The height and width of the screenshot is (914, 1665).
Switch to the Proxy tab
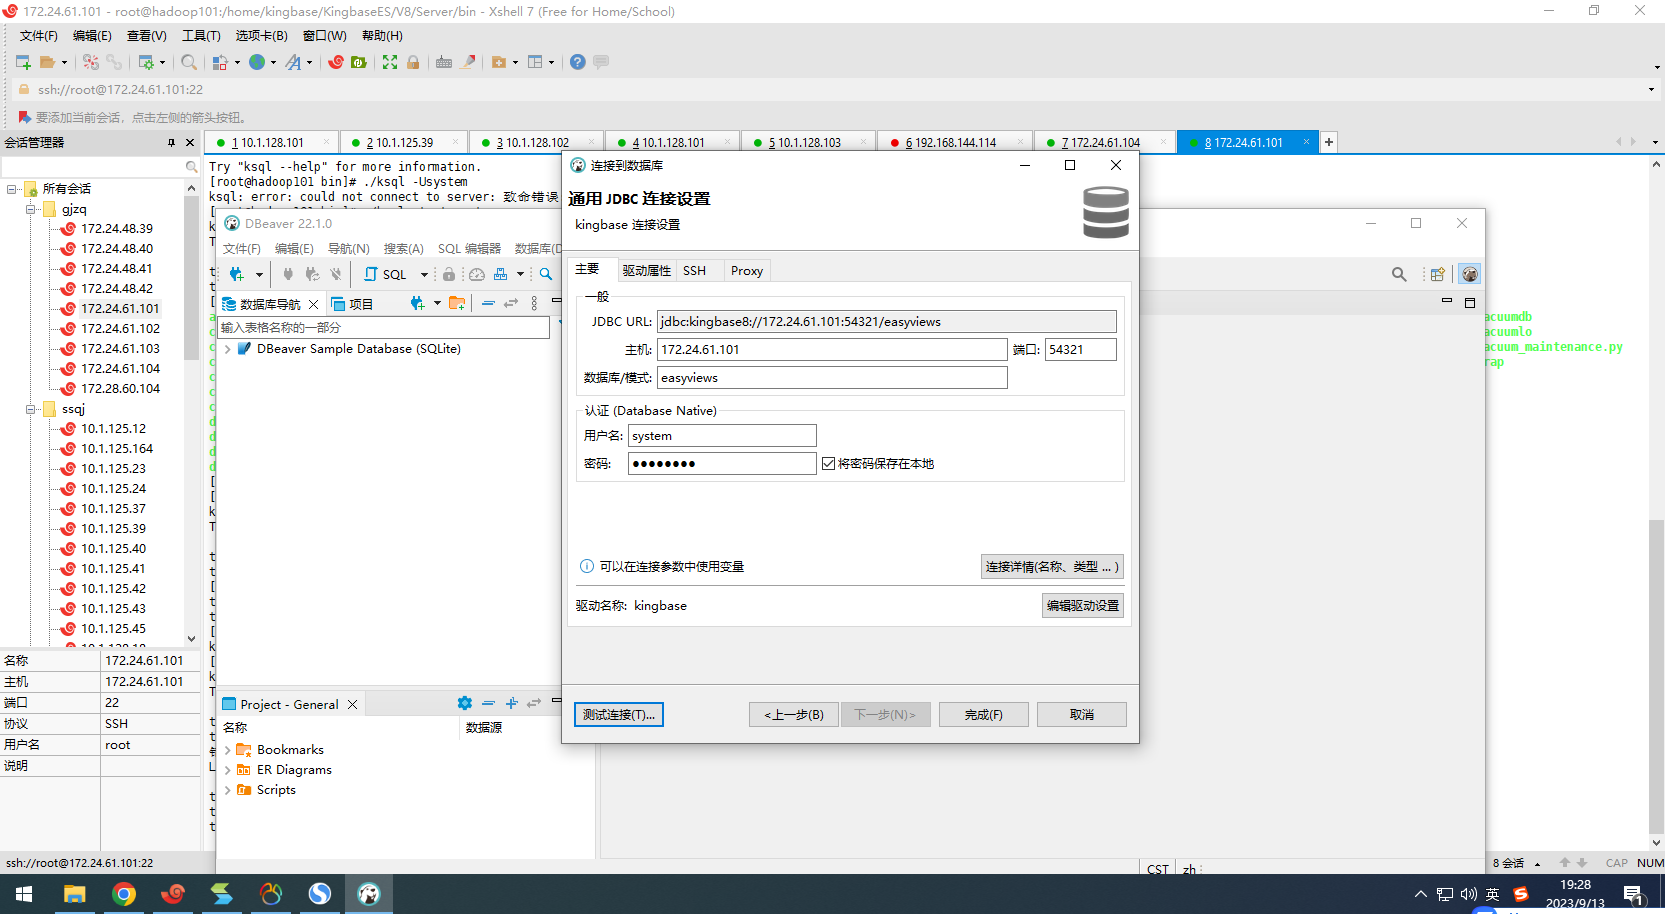[746, 271]
